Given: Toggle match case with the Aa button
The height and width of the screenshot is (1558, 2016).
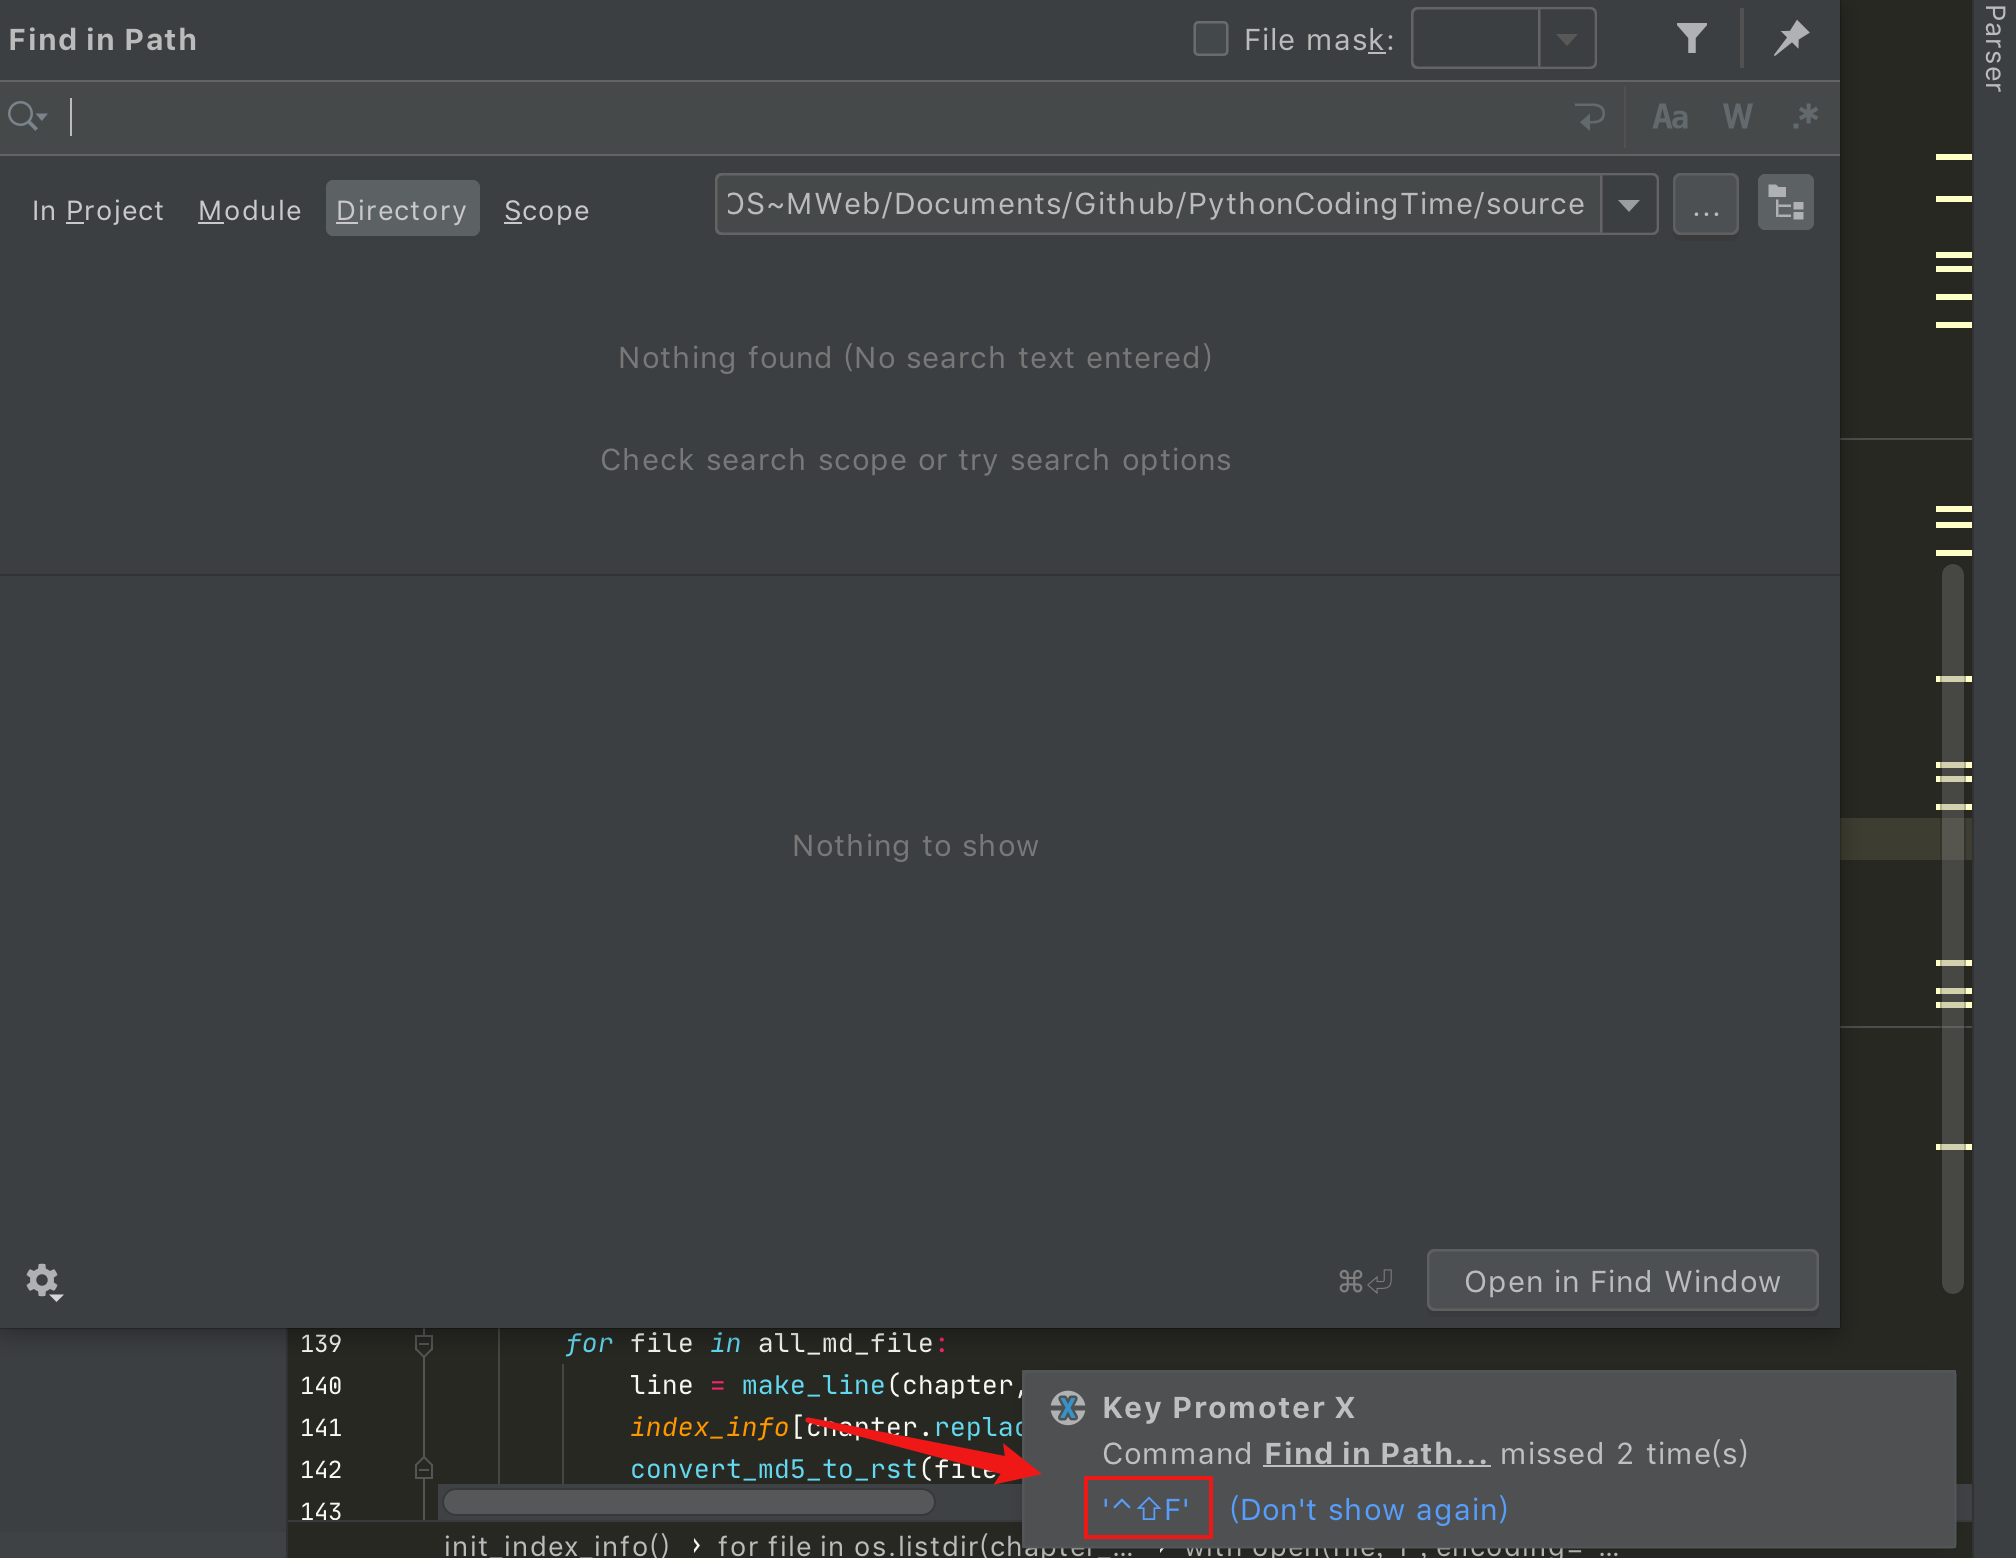Looking at the screenshot, I should (x=1668, y=116).
